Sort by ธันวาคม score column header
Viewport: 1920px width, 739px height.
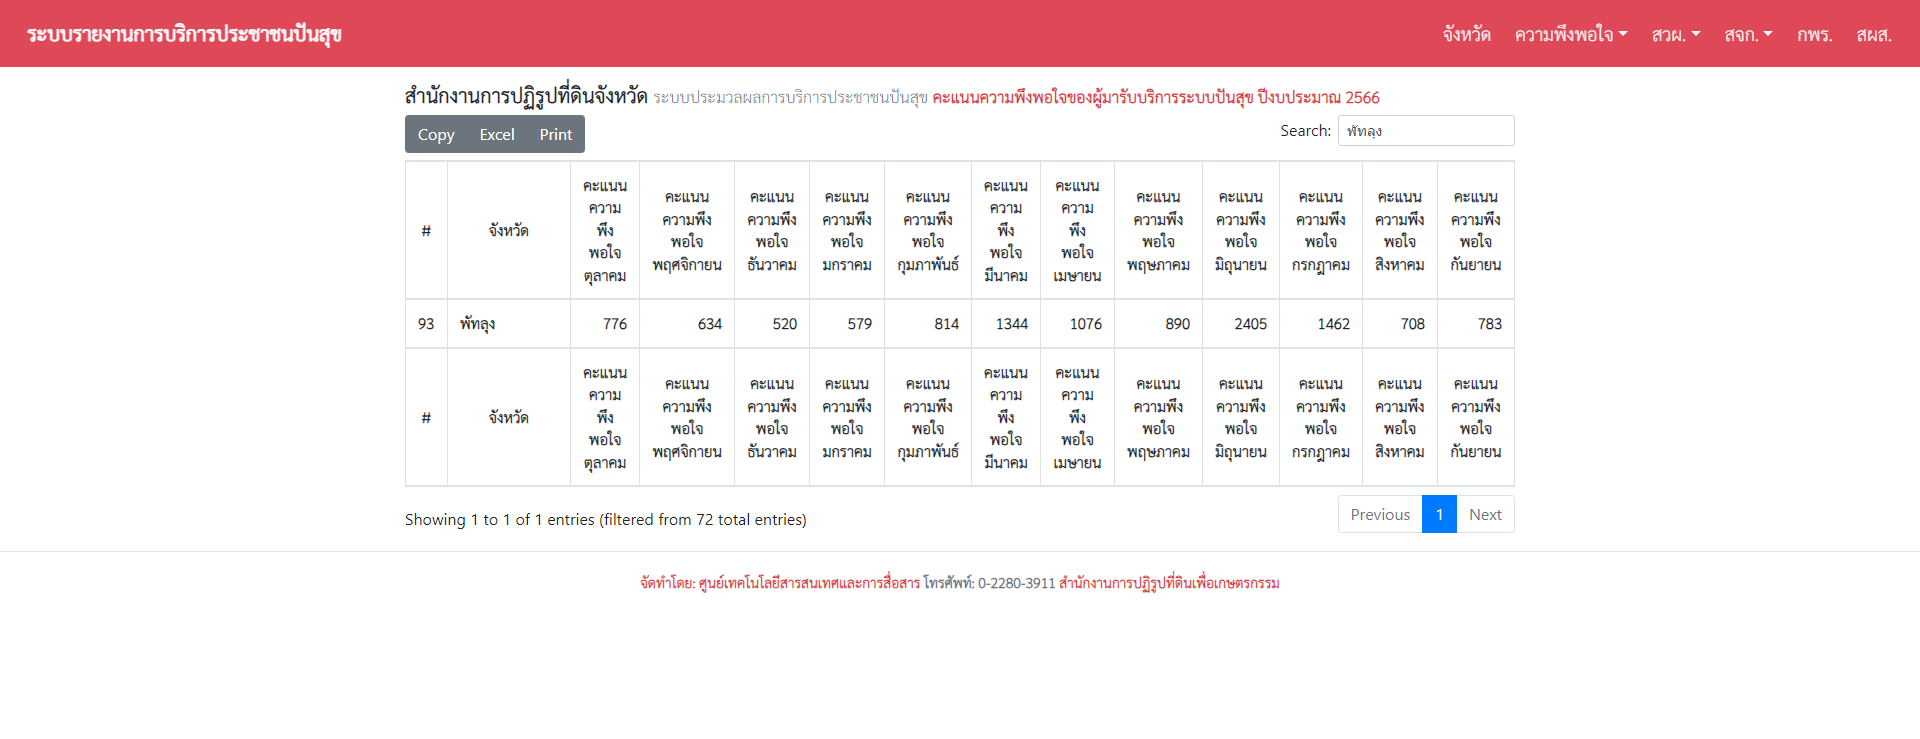click(x=772, y=230)
